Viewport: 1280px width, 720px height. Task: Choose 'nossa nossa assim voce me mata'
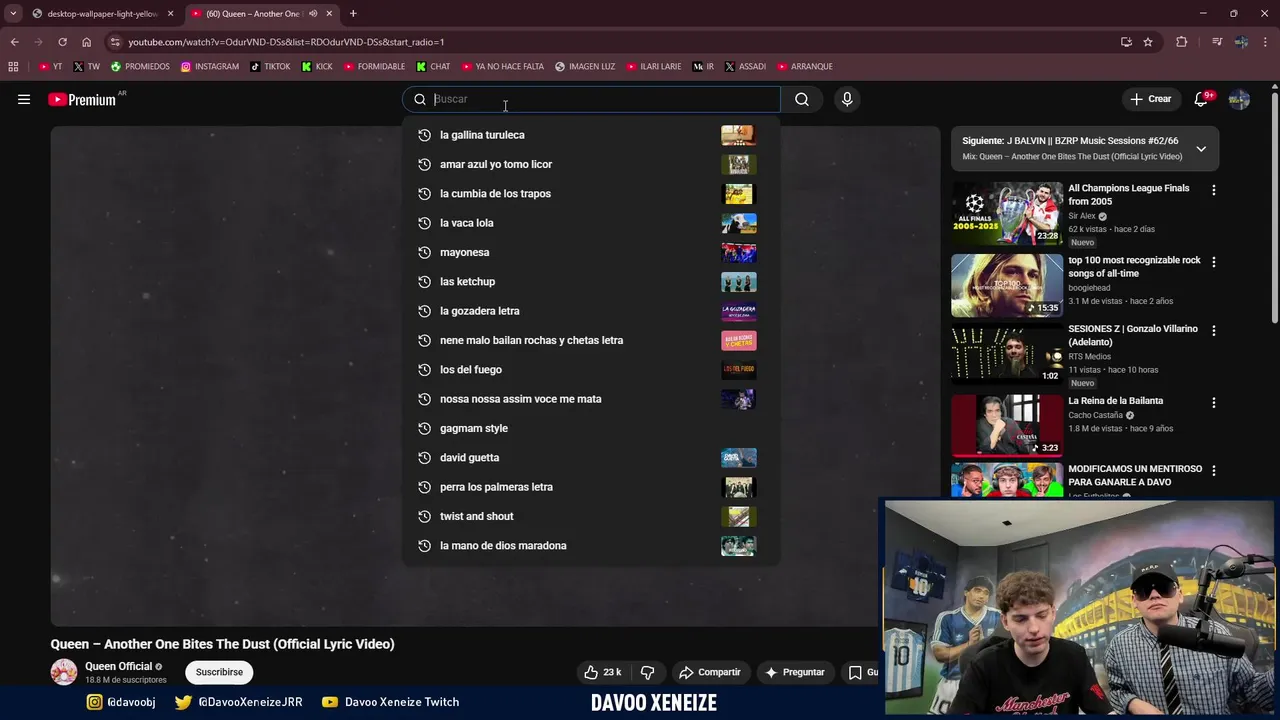[591, 399]
